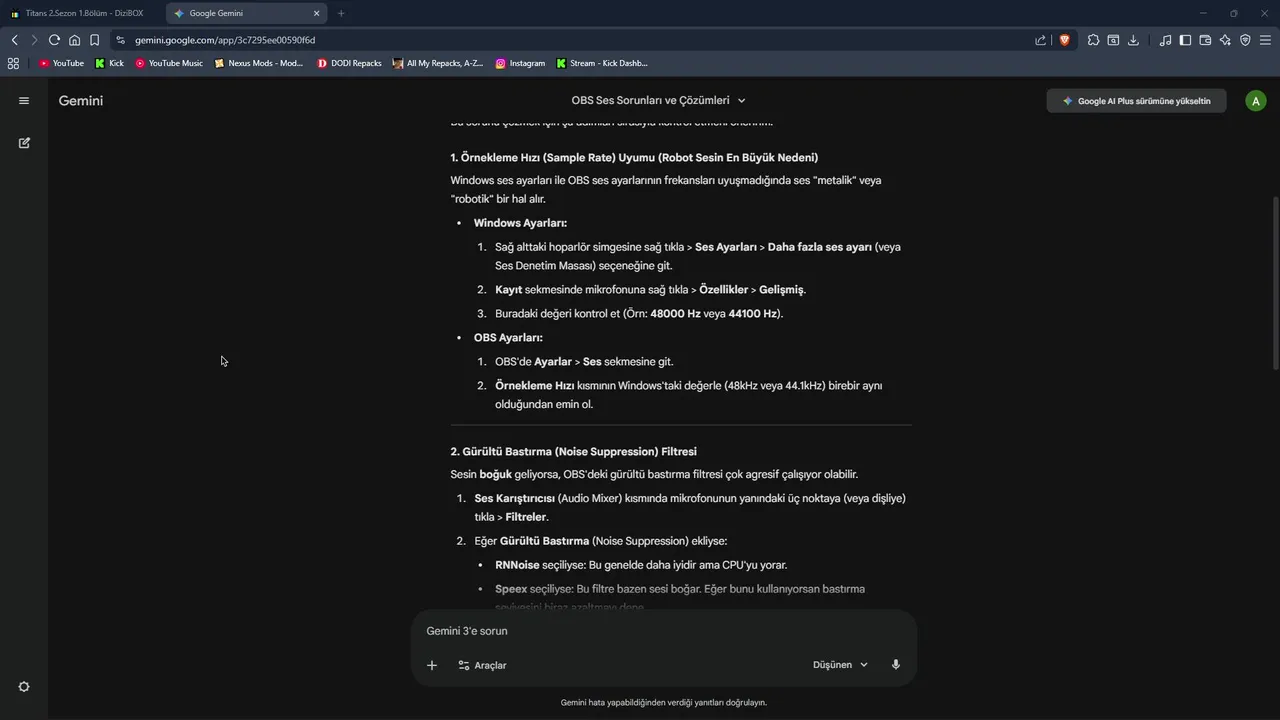Click the 'OBS Ayarları:' bullet text

pyautogui.click(x=508, y=338)
